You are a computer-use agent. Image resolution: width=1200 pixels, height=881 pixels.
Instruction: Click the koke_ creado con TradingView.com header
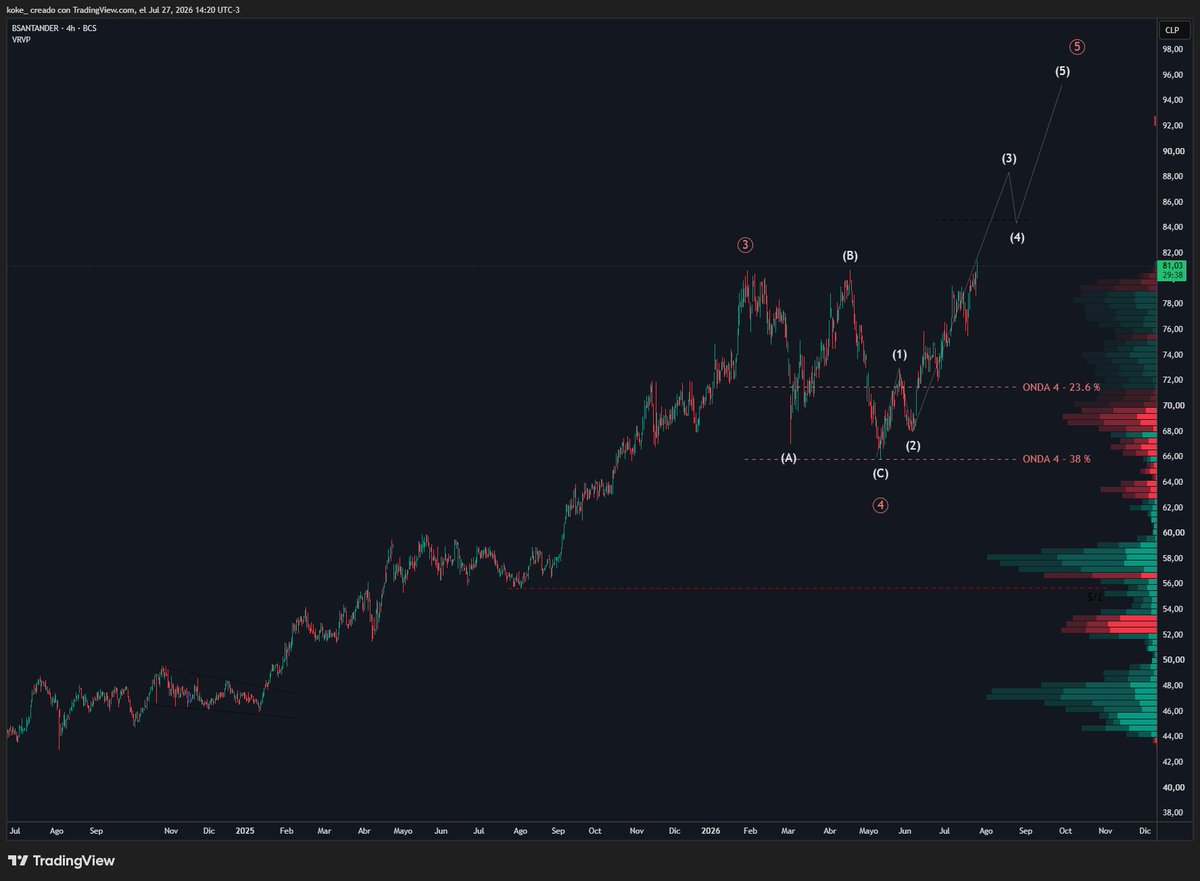tap(124, 10)
